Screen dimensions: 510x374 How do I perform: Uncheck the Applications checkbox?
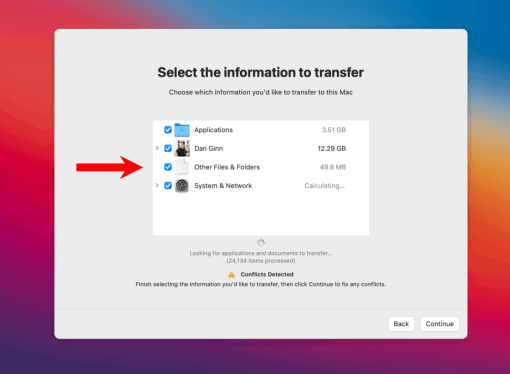168,130
